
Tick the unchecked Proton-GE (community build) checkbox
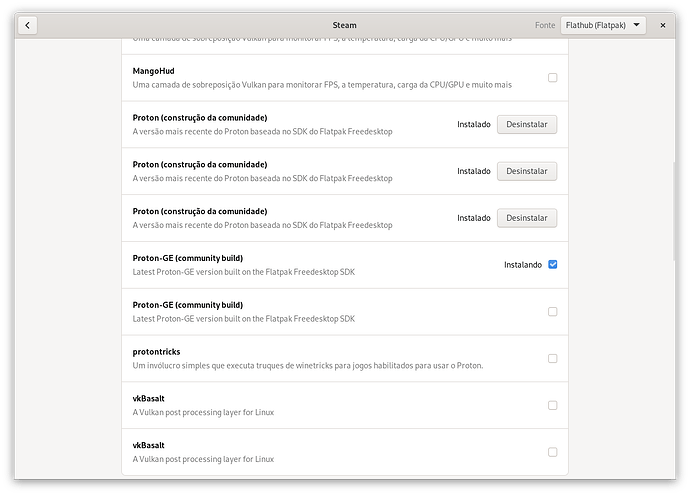[x=553, y=312]
